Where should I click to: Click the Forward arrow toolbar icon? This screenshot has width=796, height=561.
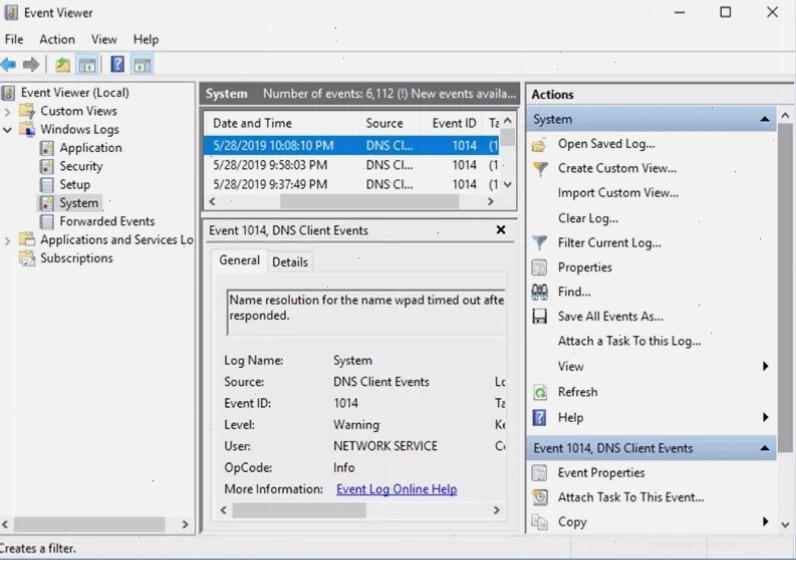(x=31, y=64)
